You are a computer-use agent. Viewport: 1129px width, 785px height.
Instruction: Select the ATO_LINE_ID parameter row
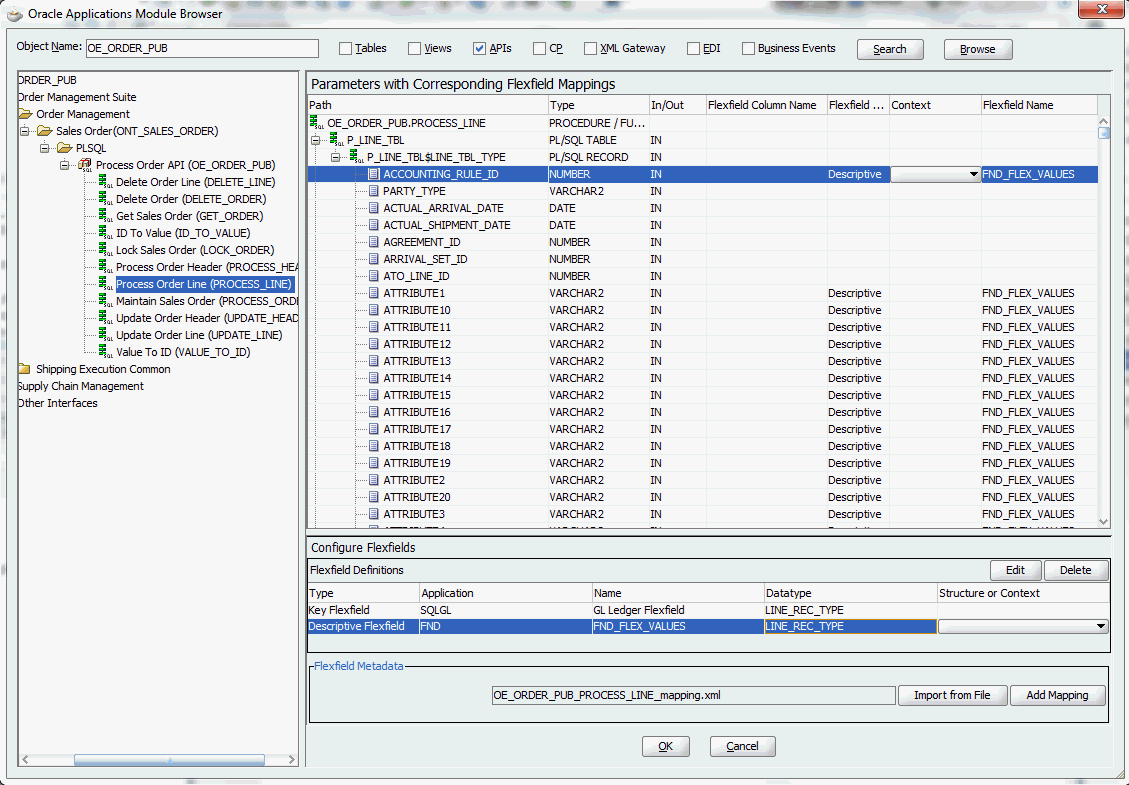tap(703, 276)
